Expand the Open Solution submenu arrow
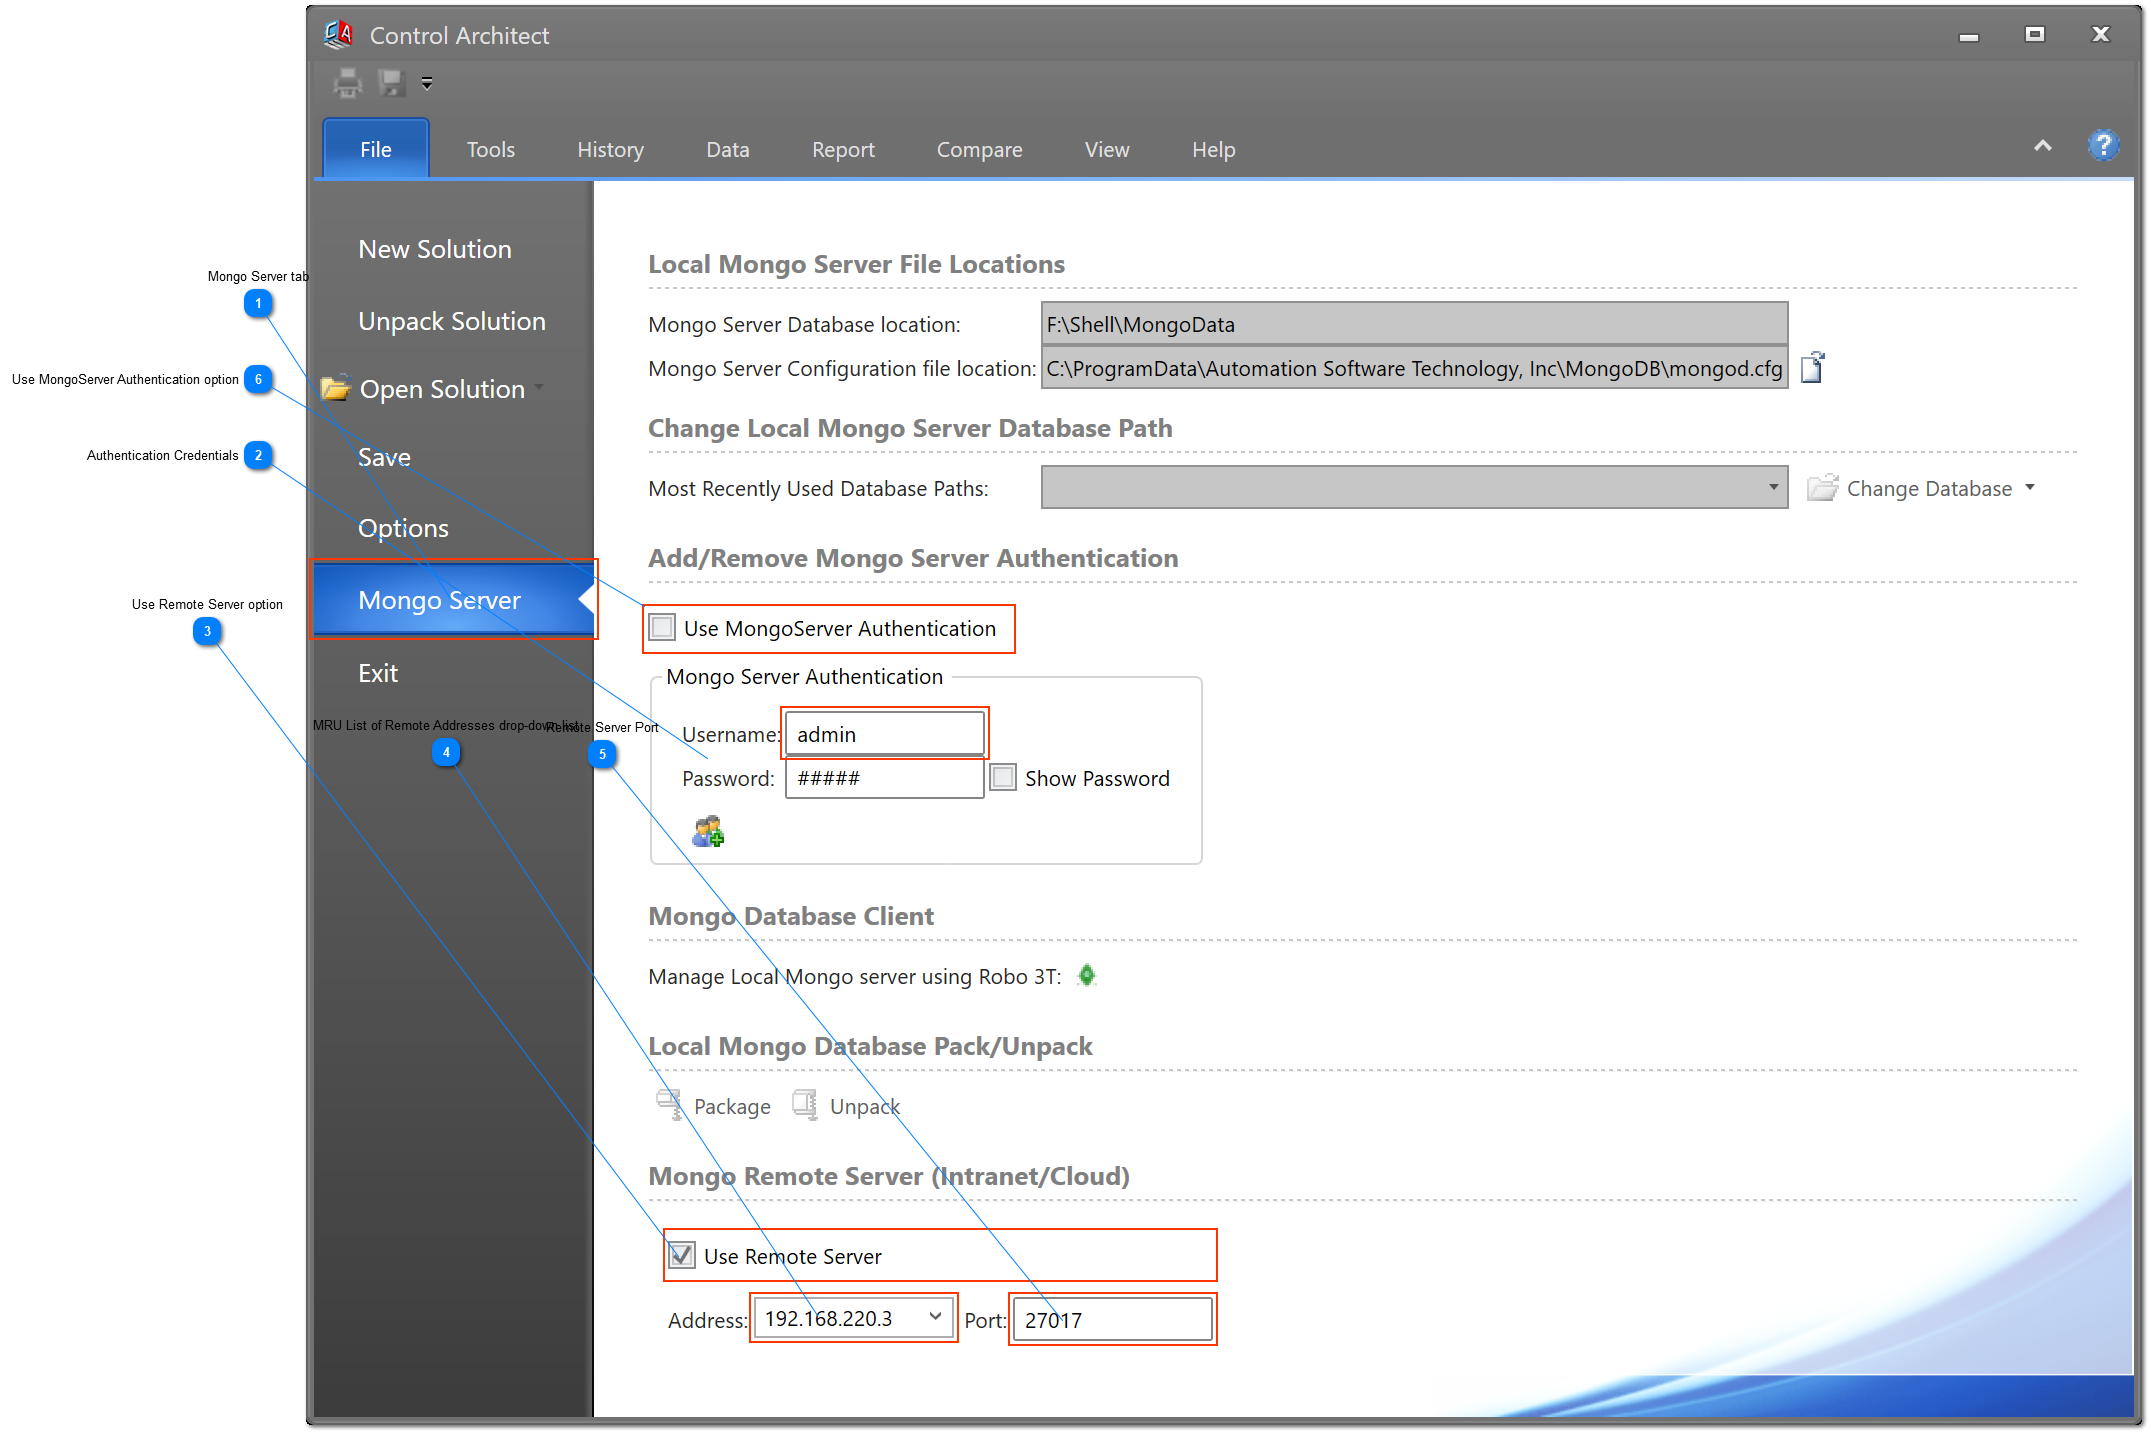 pos(539,388)
